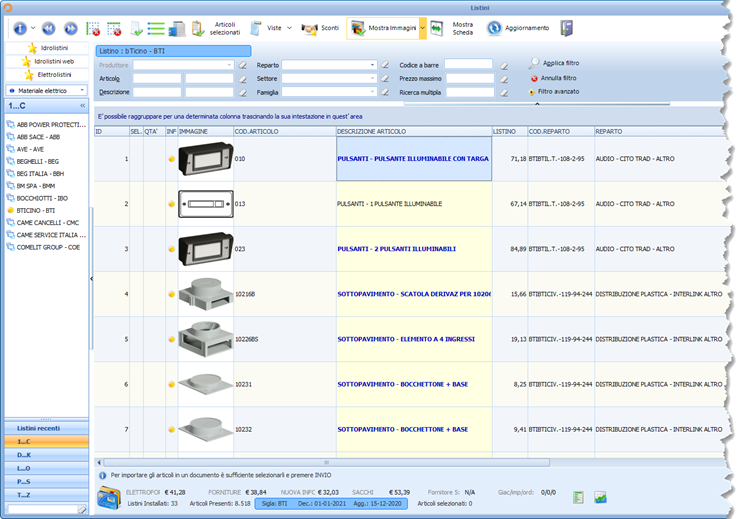741x519 pixels.
Task: Toggle the Mostra Immagini button
Action: tap(383, 28)
